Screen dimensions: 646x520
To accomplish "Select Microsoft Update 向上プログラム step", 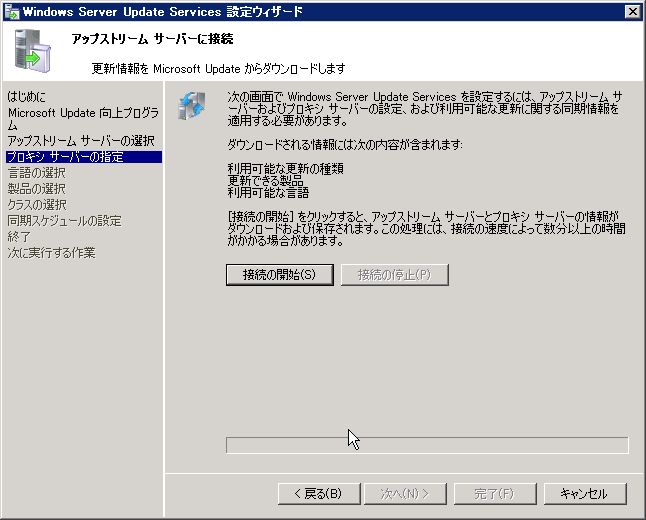I will 83,119.
